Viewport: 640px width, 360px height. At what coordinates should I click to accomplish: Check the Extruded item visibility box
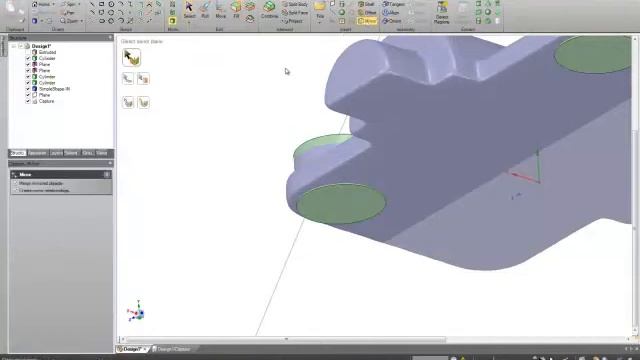28,52
